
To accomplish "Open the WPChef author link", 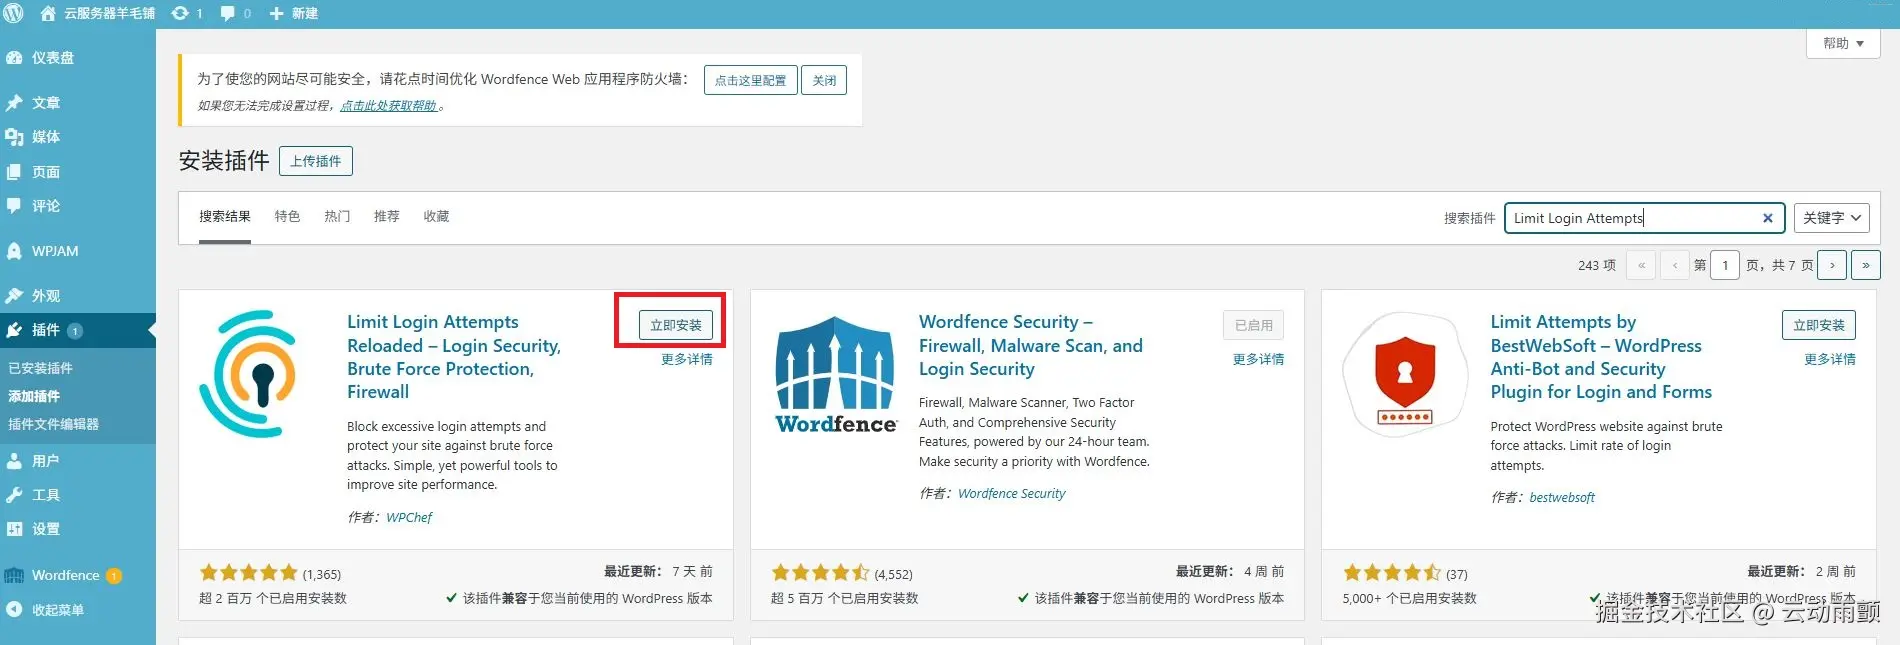I will (409, 517).
